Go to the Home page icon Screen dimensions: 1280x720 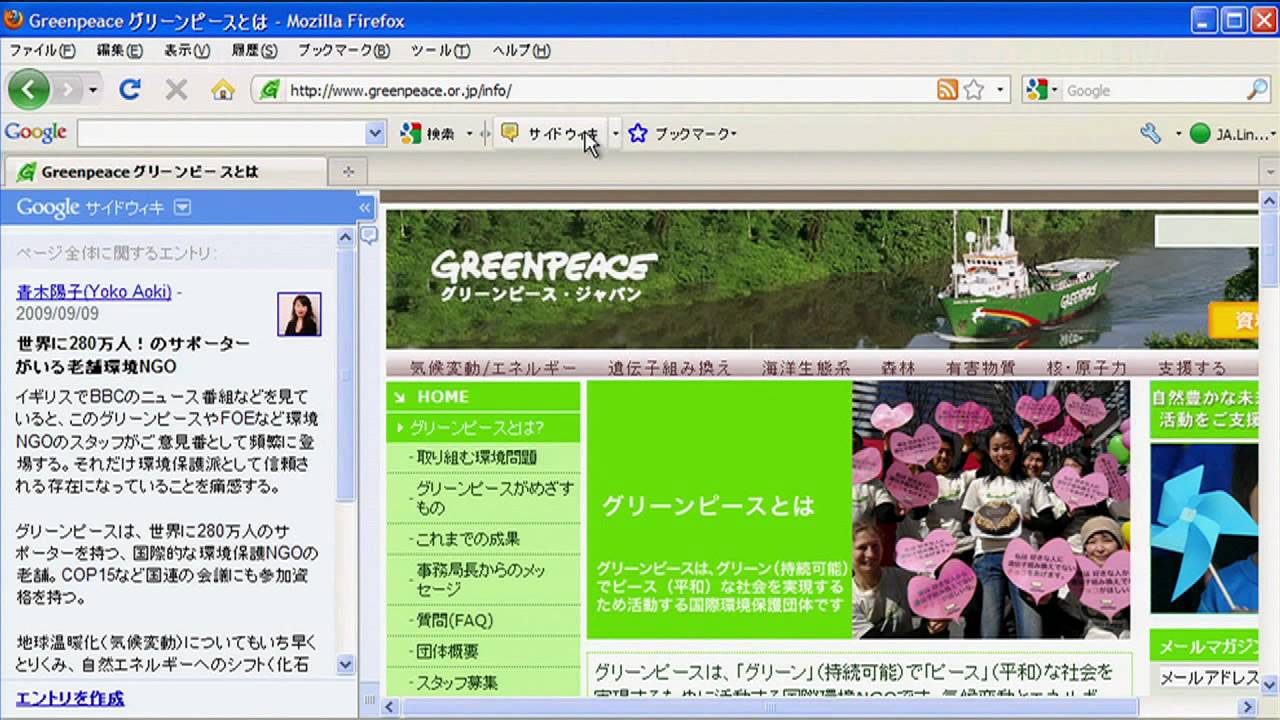click(223, 90)
